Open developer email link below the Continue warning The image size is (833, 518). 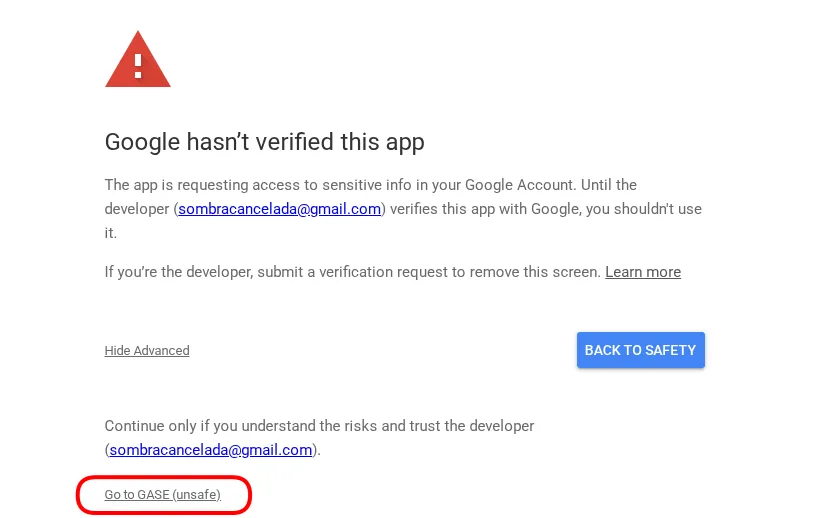210,450
